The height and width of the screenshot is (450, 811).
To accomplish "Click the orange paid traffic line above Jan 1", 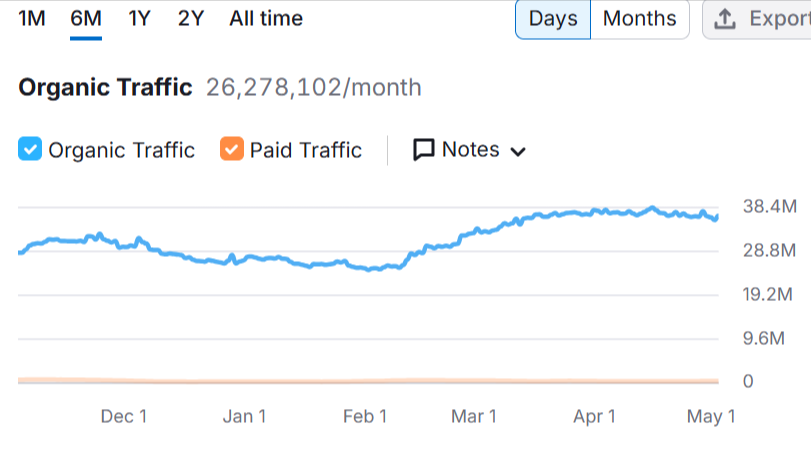I will 244,381.
